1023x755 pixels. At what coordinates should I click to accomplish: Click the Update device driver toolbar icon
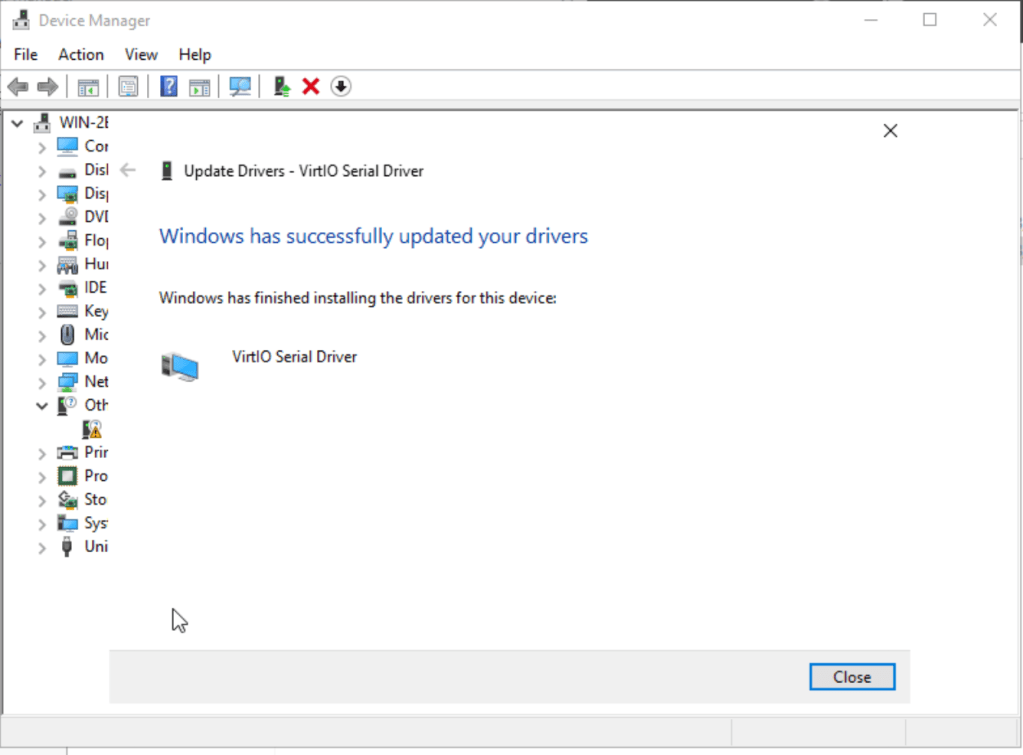coord(282,87)
